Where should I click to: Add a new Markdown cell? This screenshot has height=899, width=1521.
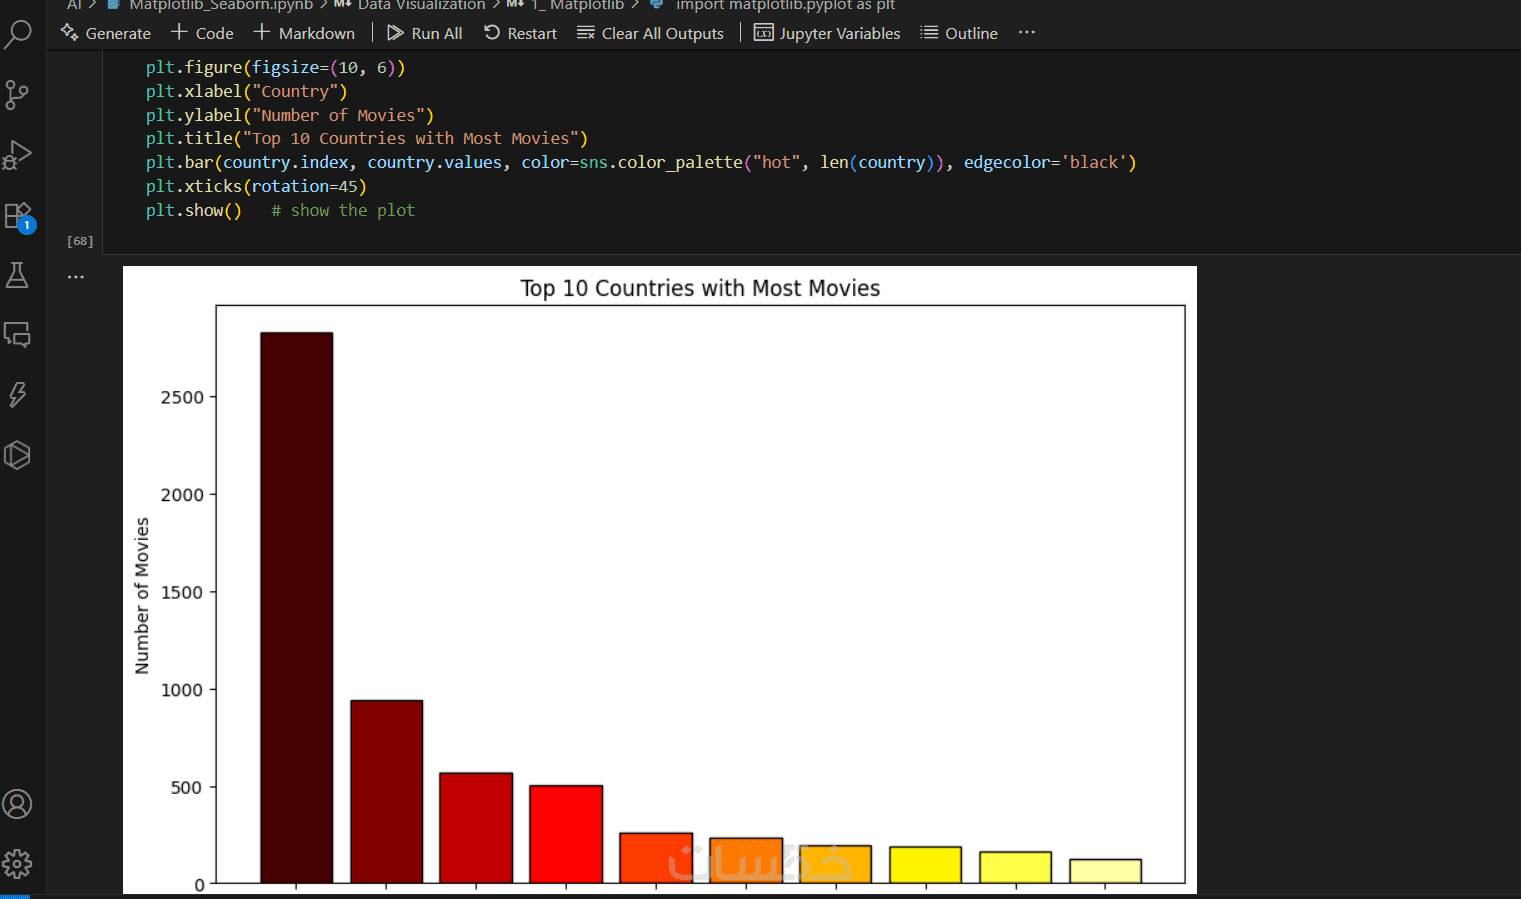point(304,33)
